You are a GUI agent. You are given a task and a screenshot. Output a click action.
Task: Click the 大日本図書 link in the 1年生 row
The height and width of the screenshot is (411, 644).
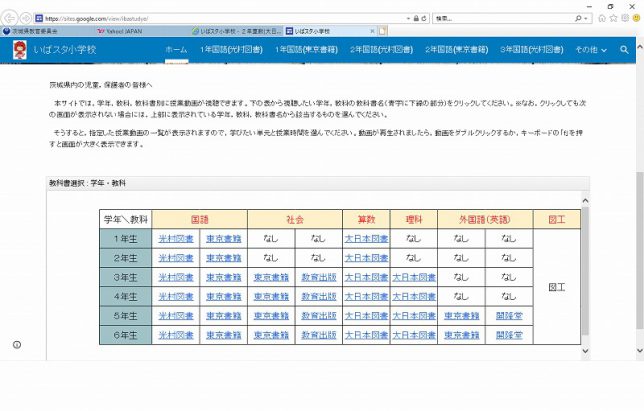tap(365, 239)
